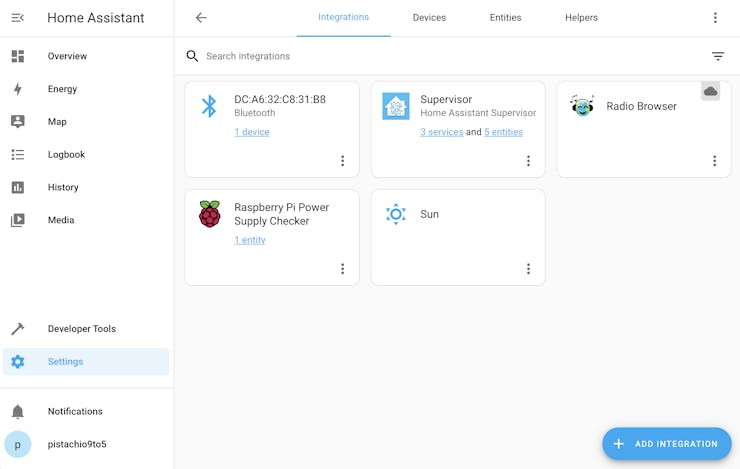The height and width of the screenshot is (469, 740).
Task: Click the History chart icon
Action: [17, 187]
